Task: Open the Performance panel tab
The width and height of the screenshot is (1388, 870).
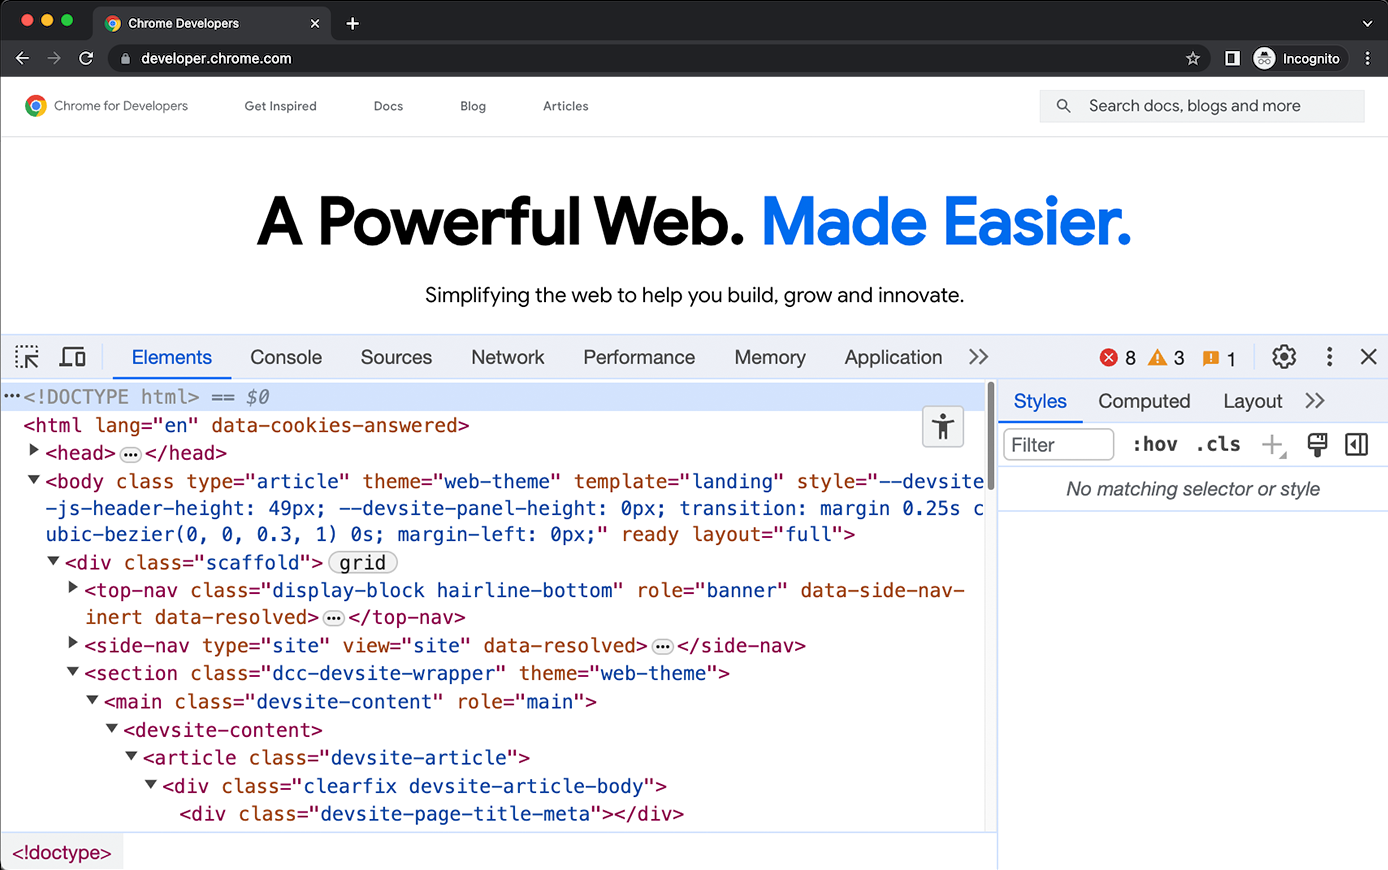Action: (x=639, y=357)
